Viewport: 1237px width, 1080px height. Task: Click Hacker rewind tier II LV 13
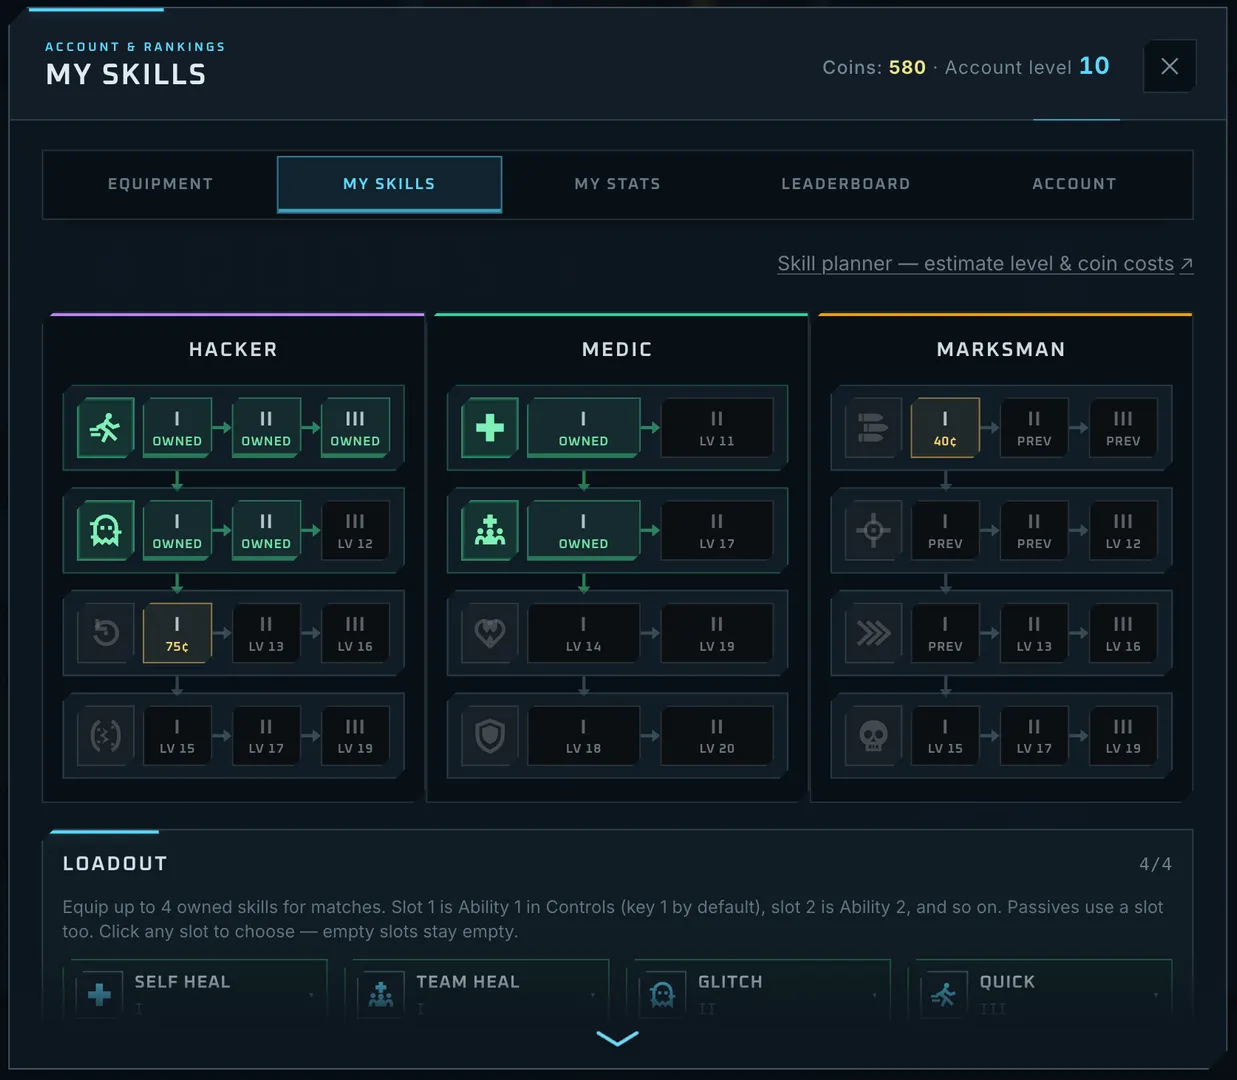tap(266, 633)
